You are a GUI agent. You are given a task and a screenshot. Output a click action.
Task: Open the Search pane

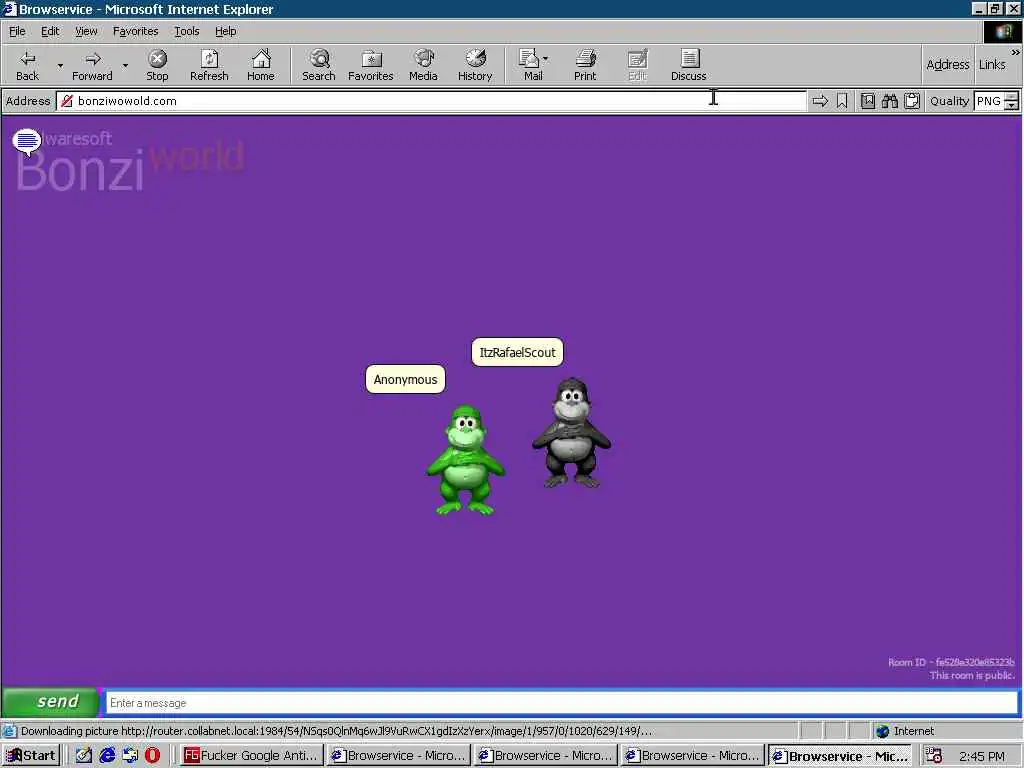(319, 65)
